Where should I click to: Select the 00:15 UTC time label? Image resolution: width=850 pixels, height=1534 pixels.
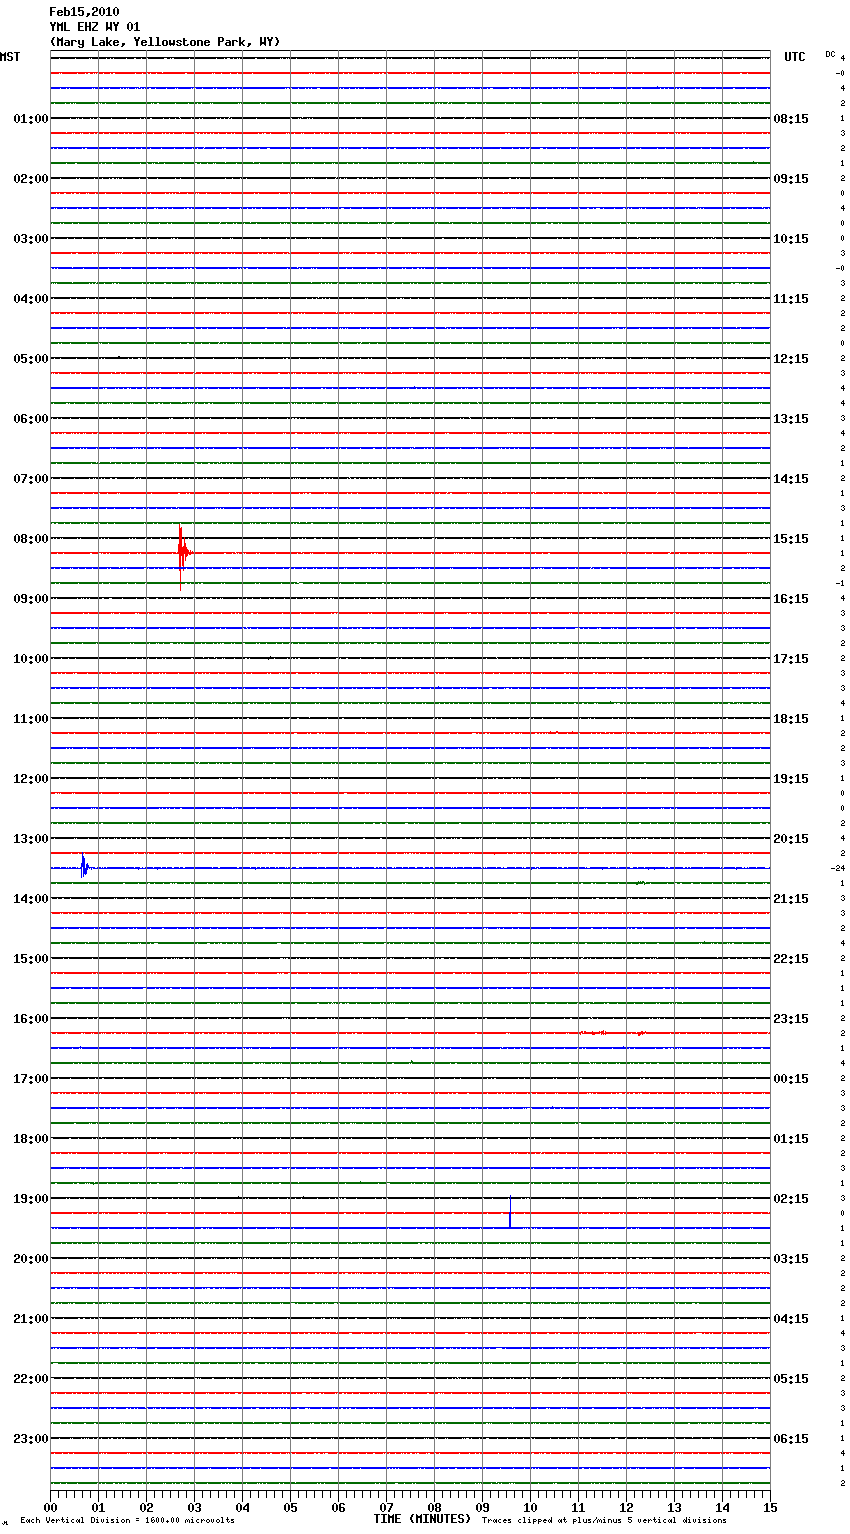791,1079
